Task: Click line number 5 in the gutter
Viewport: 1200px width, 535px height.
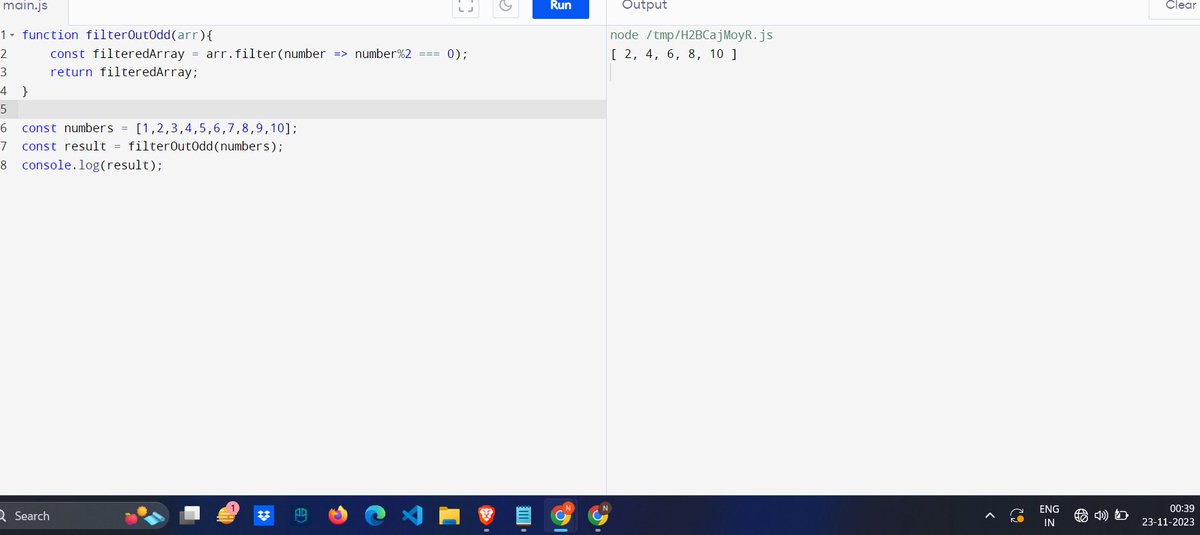Action: [4, 109]
